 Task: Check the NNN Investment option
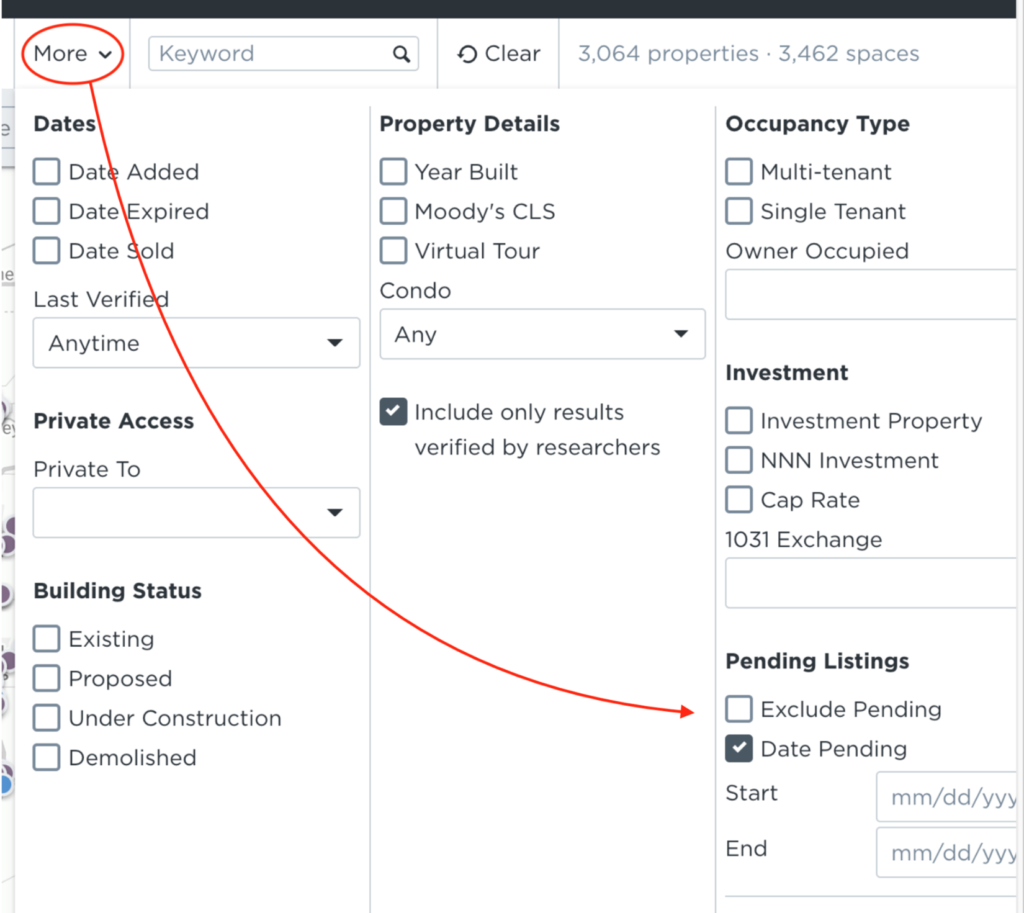pos(739,460)
